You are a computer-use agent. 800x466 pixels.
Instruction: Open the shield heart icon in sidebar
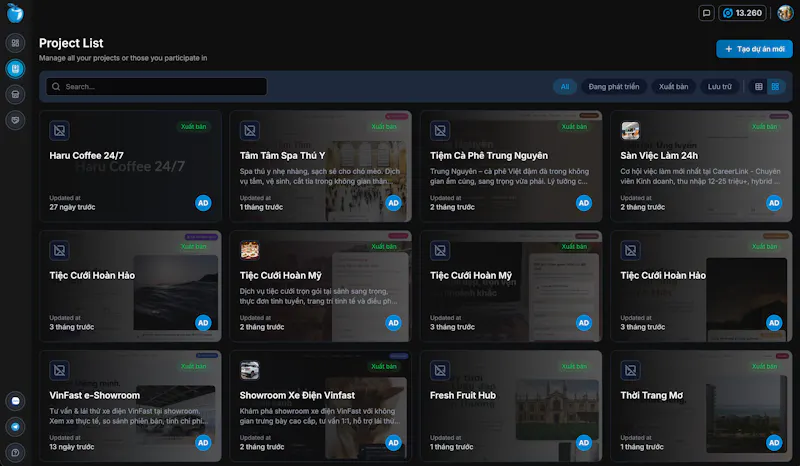point(15,120)
